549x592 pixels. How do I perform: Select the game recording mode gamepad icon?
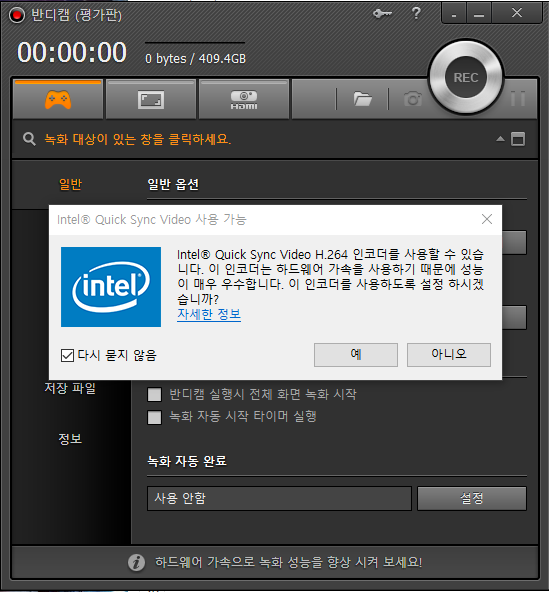(58, 99)
